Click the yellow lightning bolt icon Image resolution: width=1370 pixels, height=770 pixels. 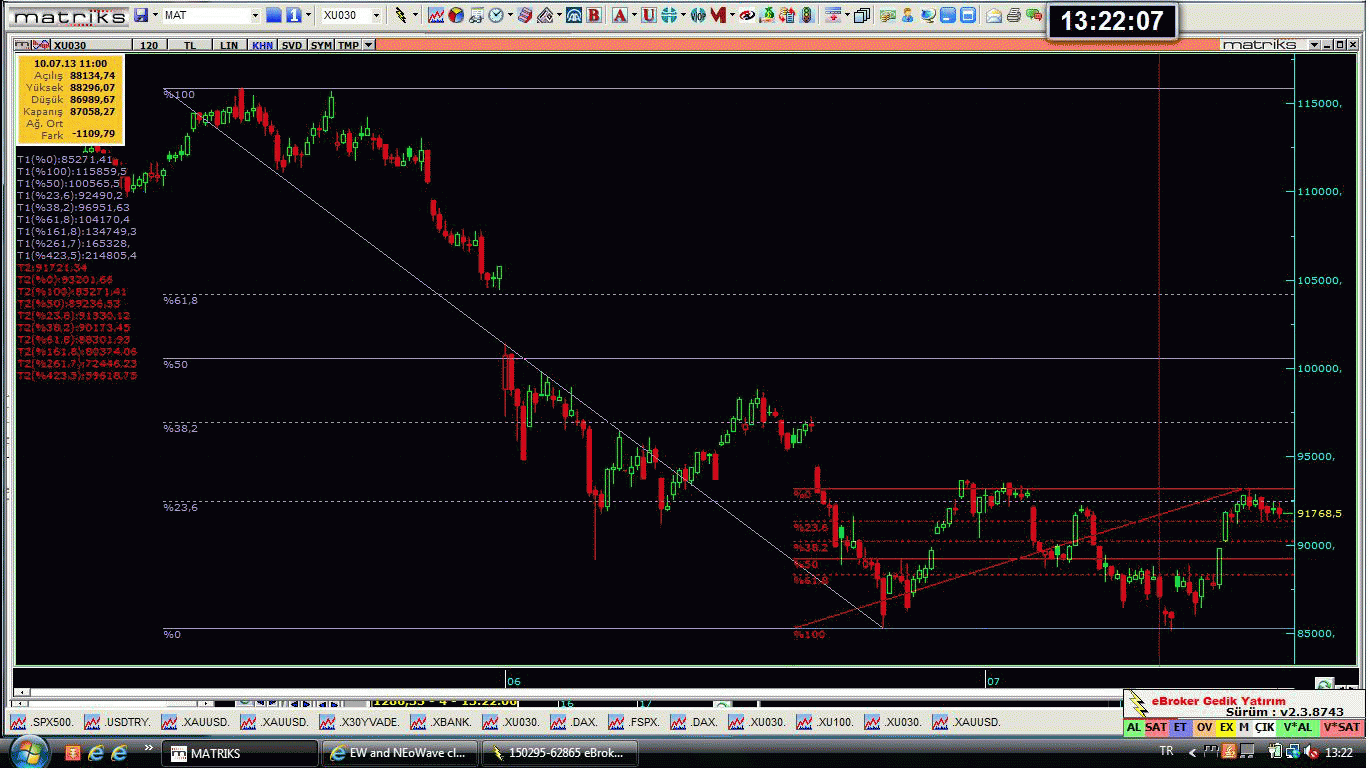tap(400, 15)
